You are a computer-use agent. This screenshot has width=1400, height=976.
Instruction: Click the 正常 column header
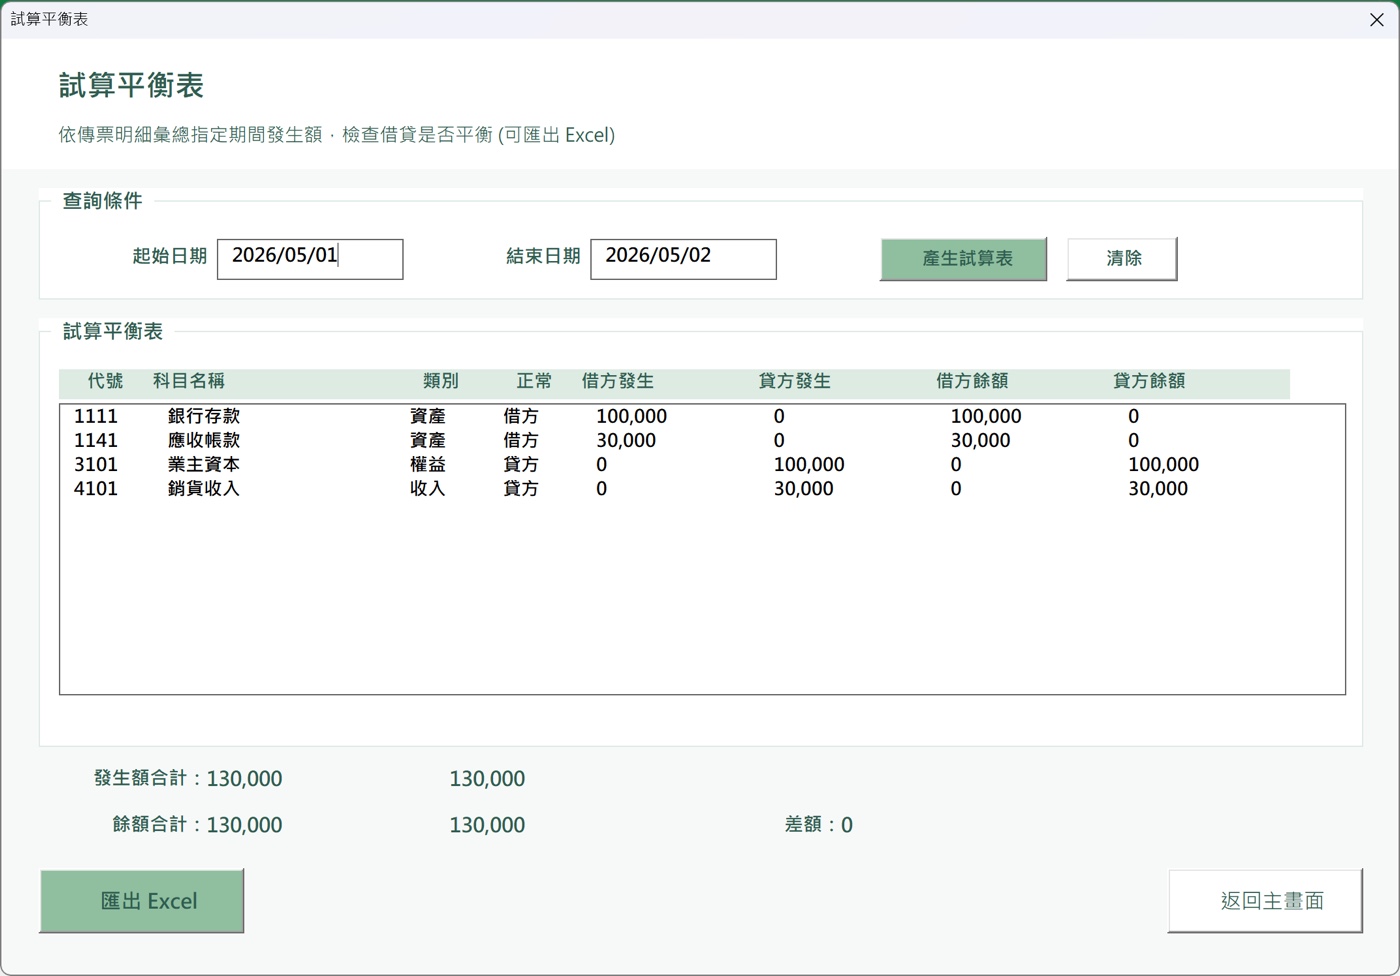click(534, 381)
